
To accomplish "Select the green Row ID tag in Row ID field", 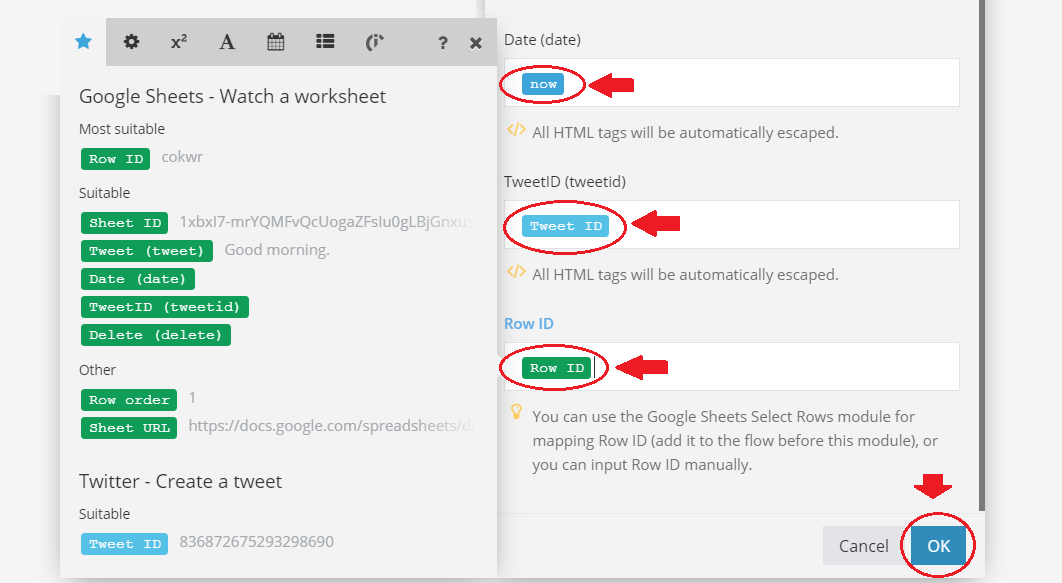I will (x=557, y=368).
